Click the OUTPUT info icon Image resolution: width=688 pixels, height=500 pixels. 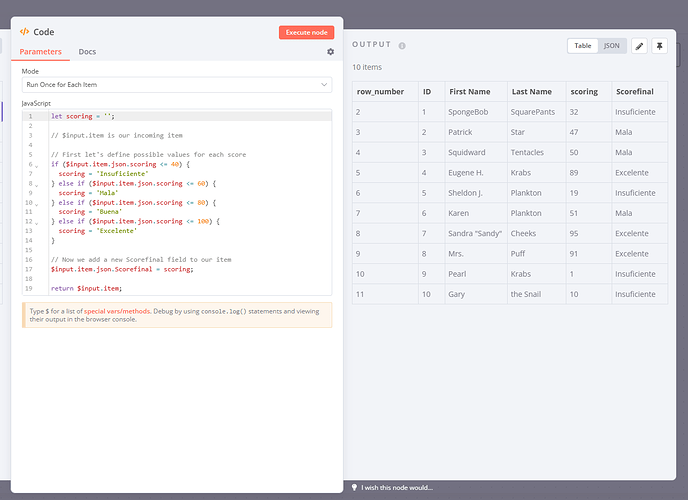(402, 46)
